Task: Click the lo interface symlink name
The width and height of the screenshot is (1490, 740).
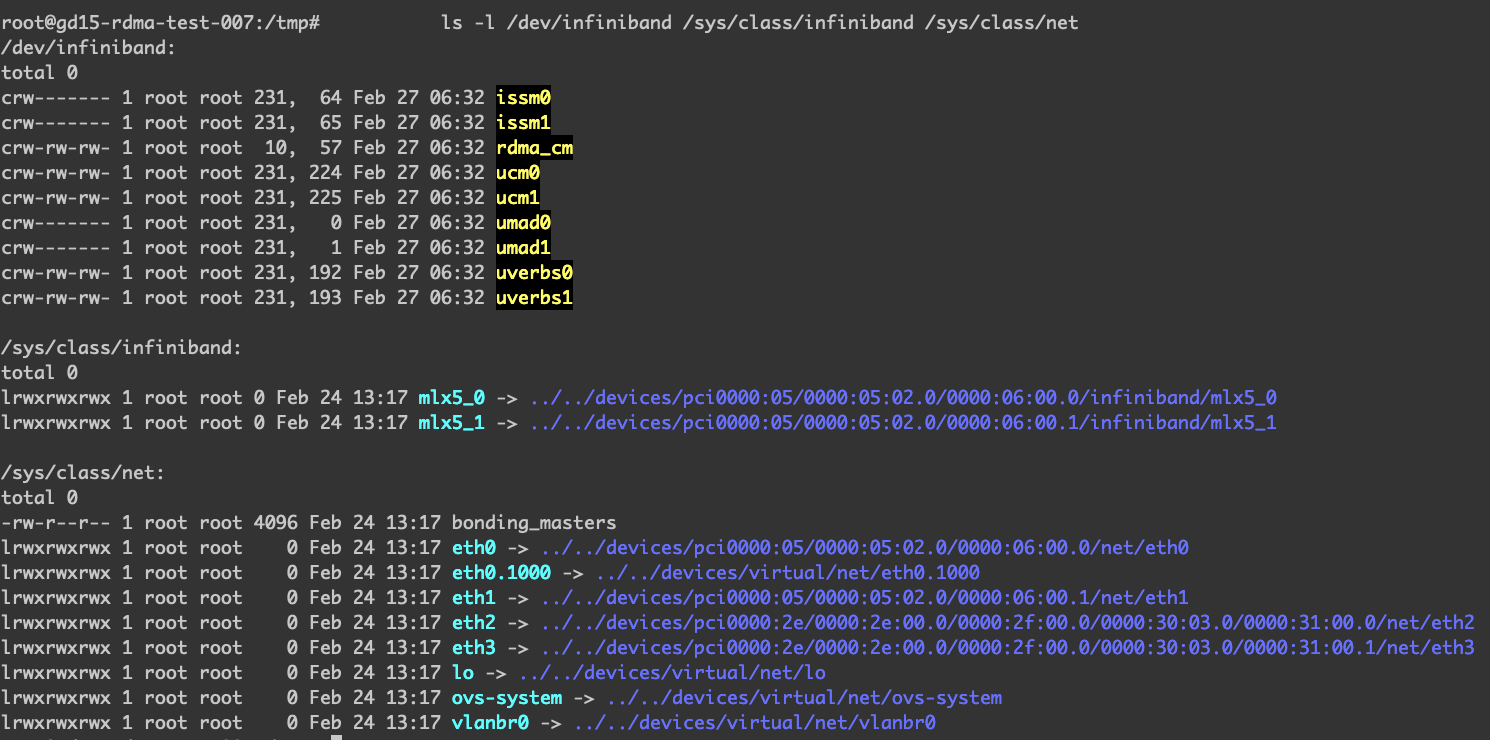Action: point(463,673)
